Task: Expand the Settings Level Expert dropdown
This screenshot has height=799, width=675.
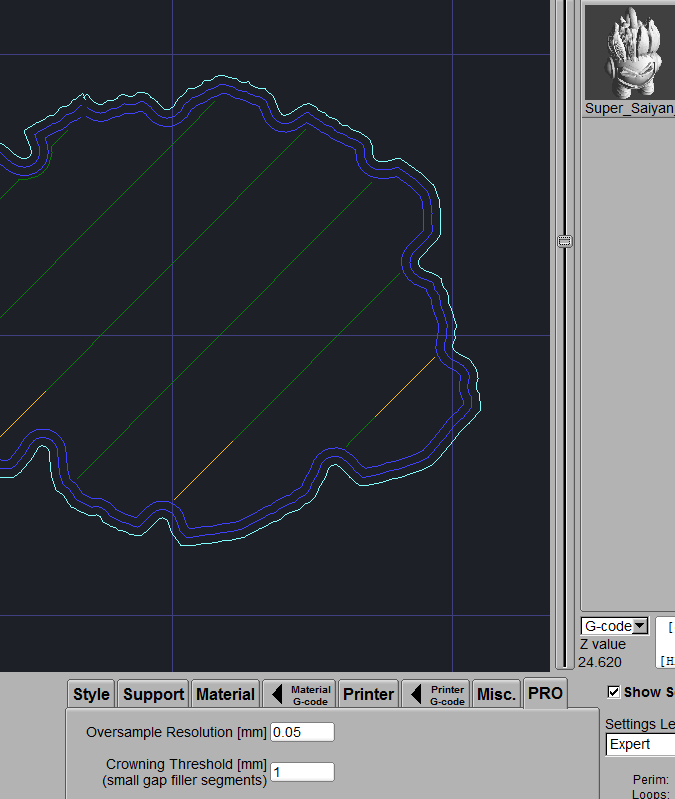Action: pos(640,744)
